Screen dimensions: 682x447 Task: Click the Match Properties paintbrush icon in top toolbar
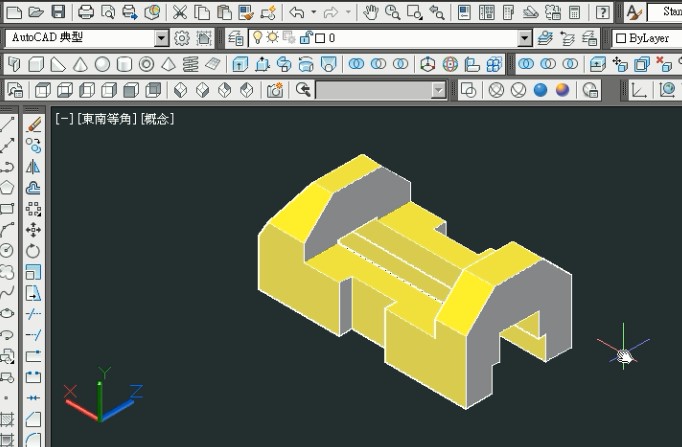click(x=247, y=12)
